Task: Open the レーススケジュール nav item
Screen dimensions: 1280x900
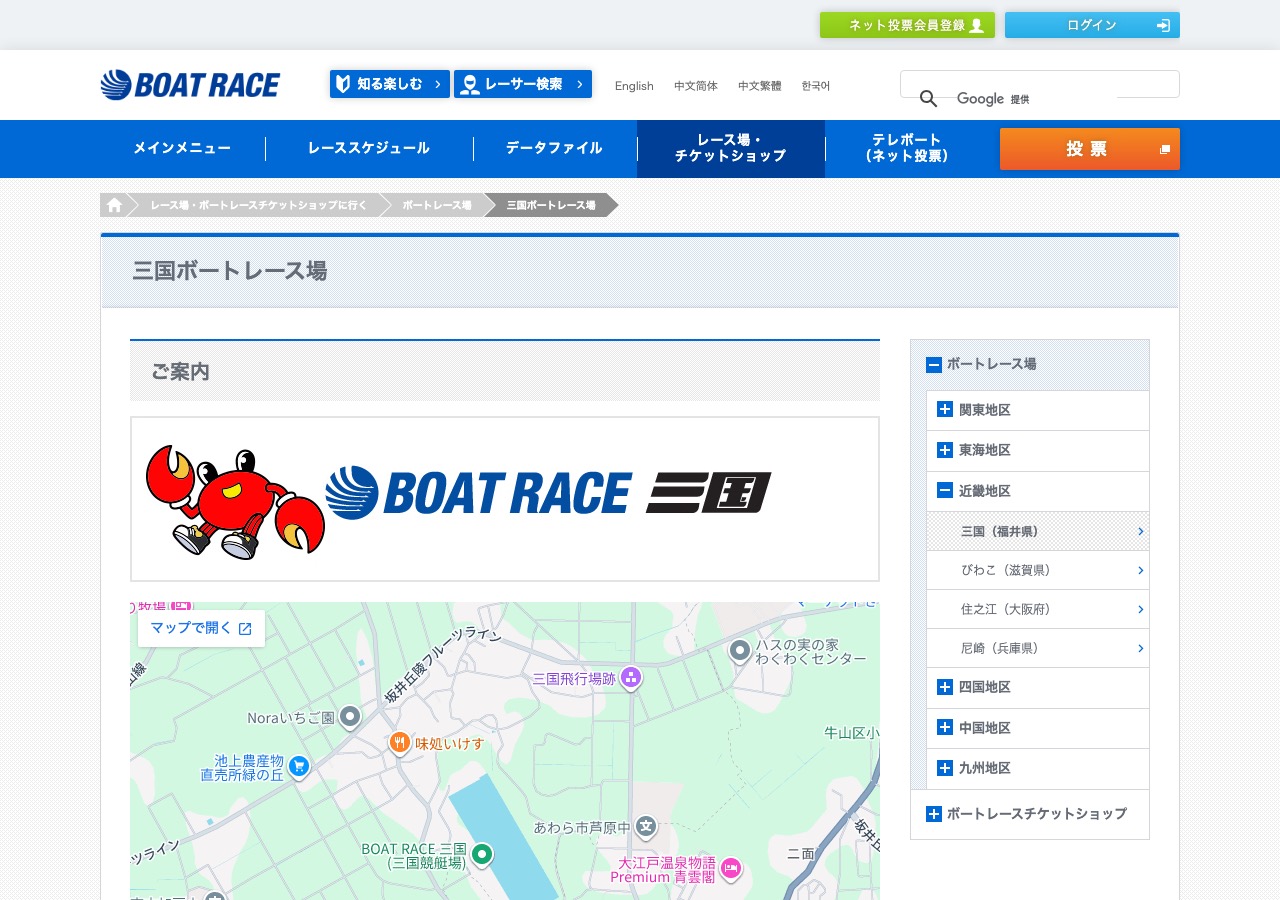Action: (369, 149)
